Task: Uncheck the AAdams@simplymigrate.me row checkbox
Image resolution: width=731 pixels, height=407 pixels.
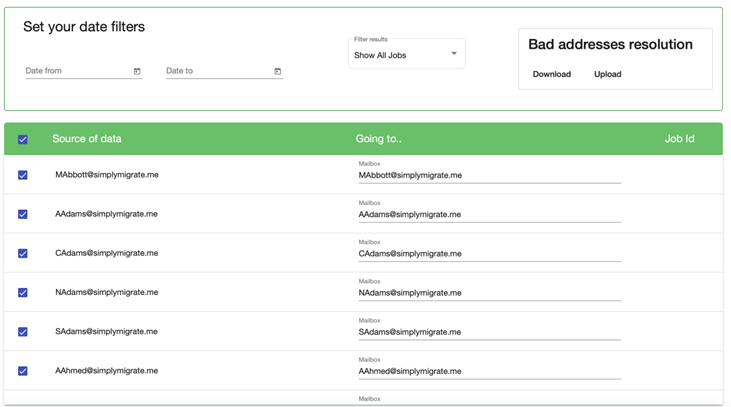Action: point(23,214)
